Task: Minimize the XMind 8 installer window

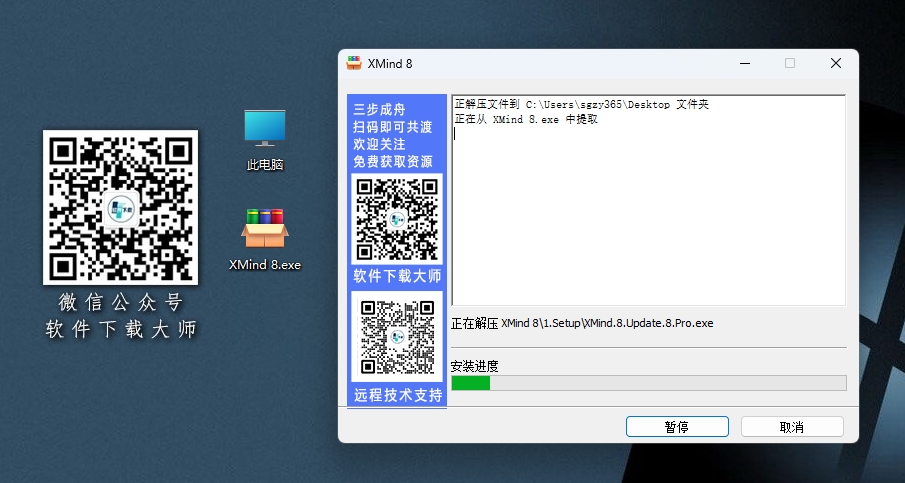Action: (744, 63)
